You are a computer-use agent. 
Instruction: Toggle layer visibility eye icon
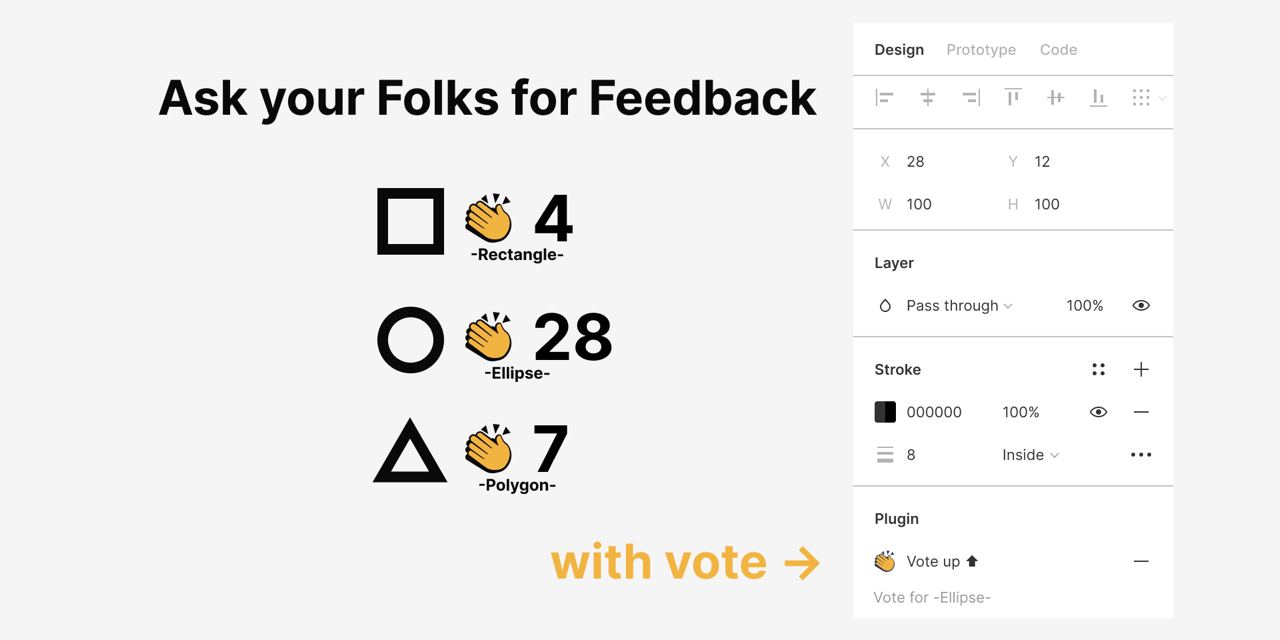pos(1141,305)
